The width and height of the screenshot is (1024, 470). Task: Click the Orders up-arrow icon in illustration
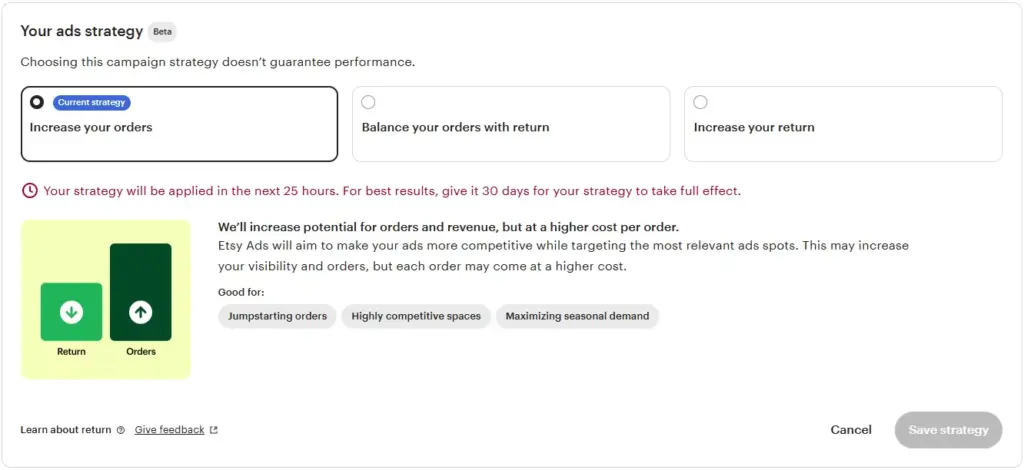pos(141,312)
